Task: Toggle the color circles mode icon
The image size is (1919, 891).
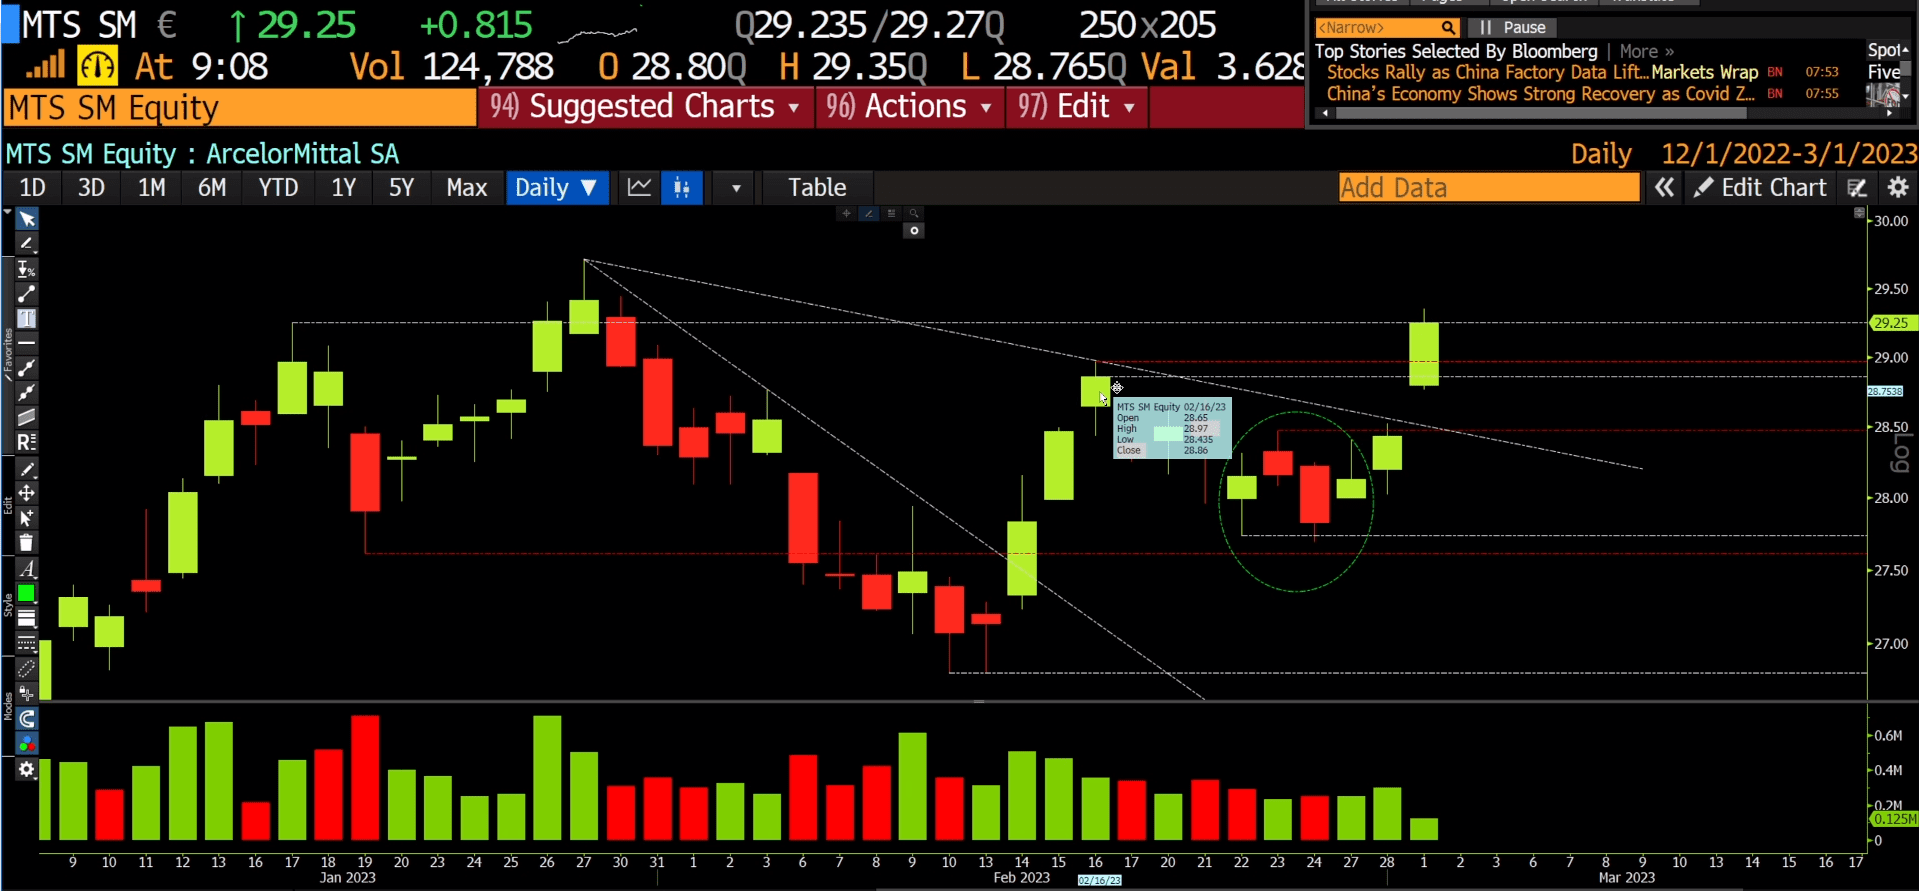Action: [27, 744]
